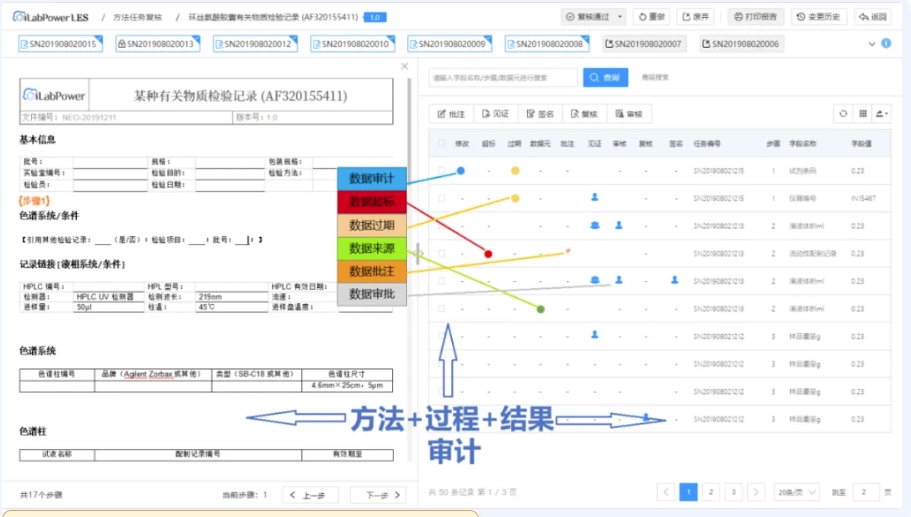Screen dimensions: 911x517
Task: Expand the sample tabs list chevron
Action: [x=871, y=44]
